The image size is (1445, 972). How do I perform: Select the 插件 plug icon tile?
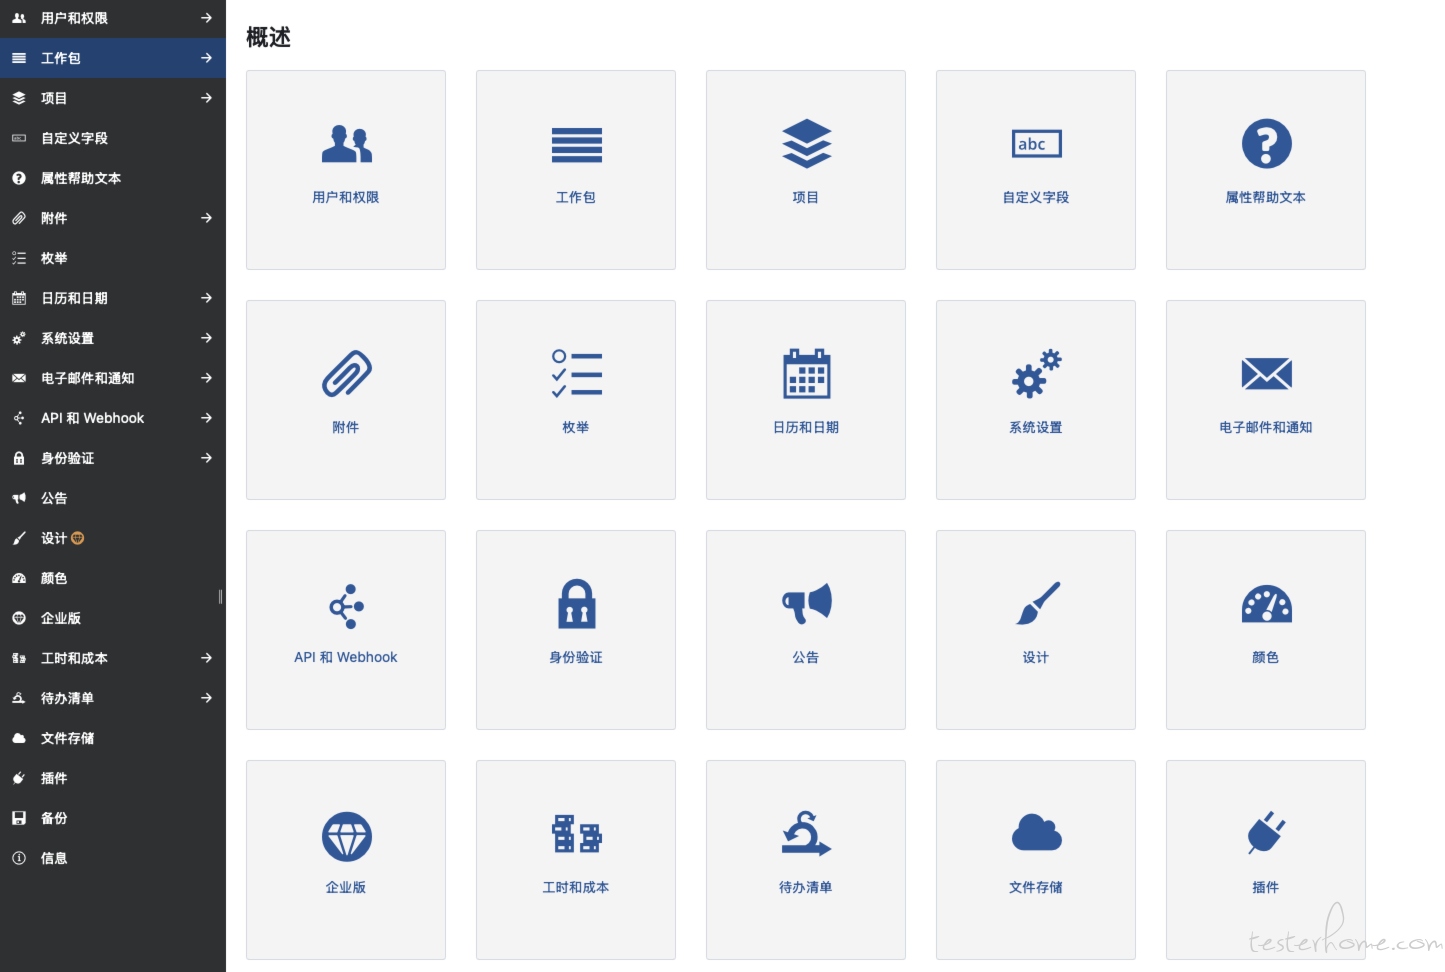point(1266,860)
